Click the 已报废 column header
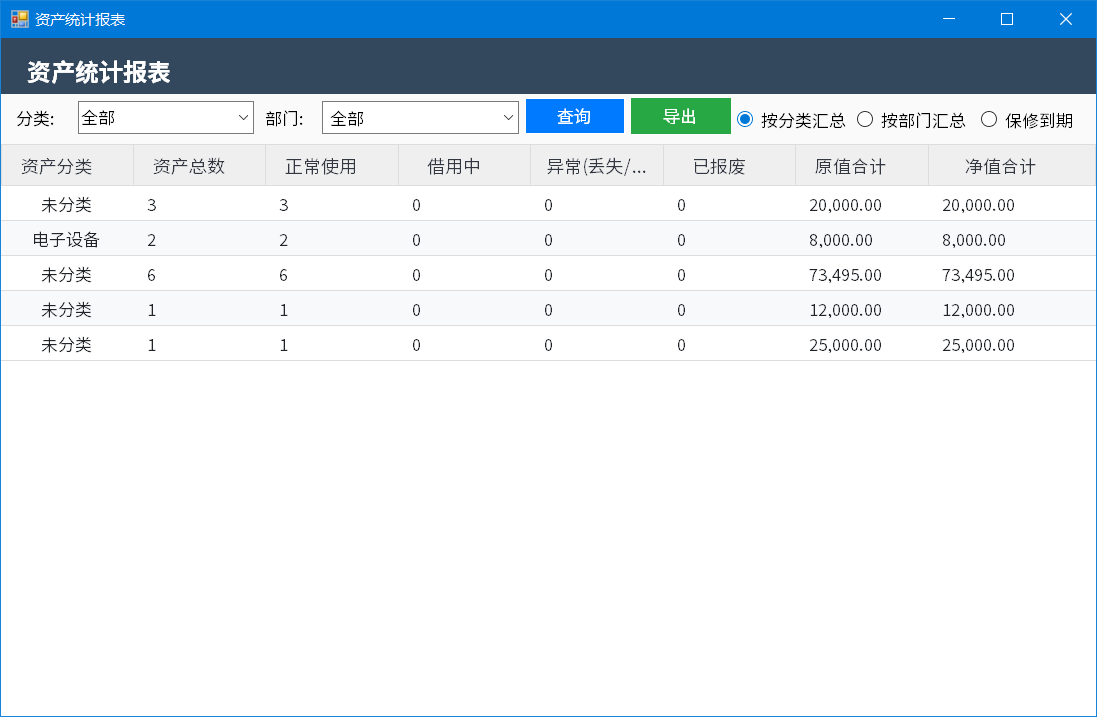This screenshot has height=717, width=1097. 730,166
